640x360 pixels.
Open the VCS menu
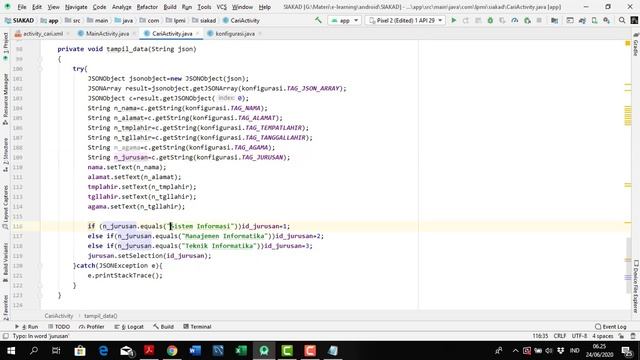pyautogui.click(x=221, y=7)
